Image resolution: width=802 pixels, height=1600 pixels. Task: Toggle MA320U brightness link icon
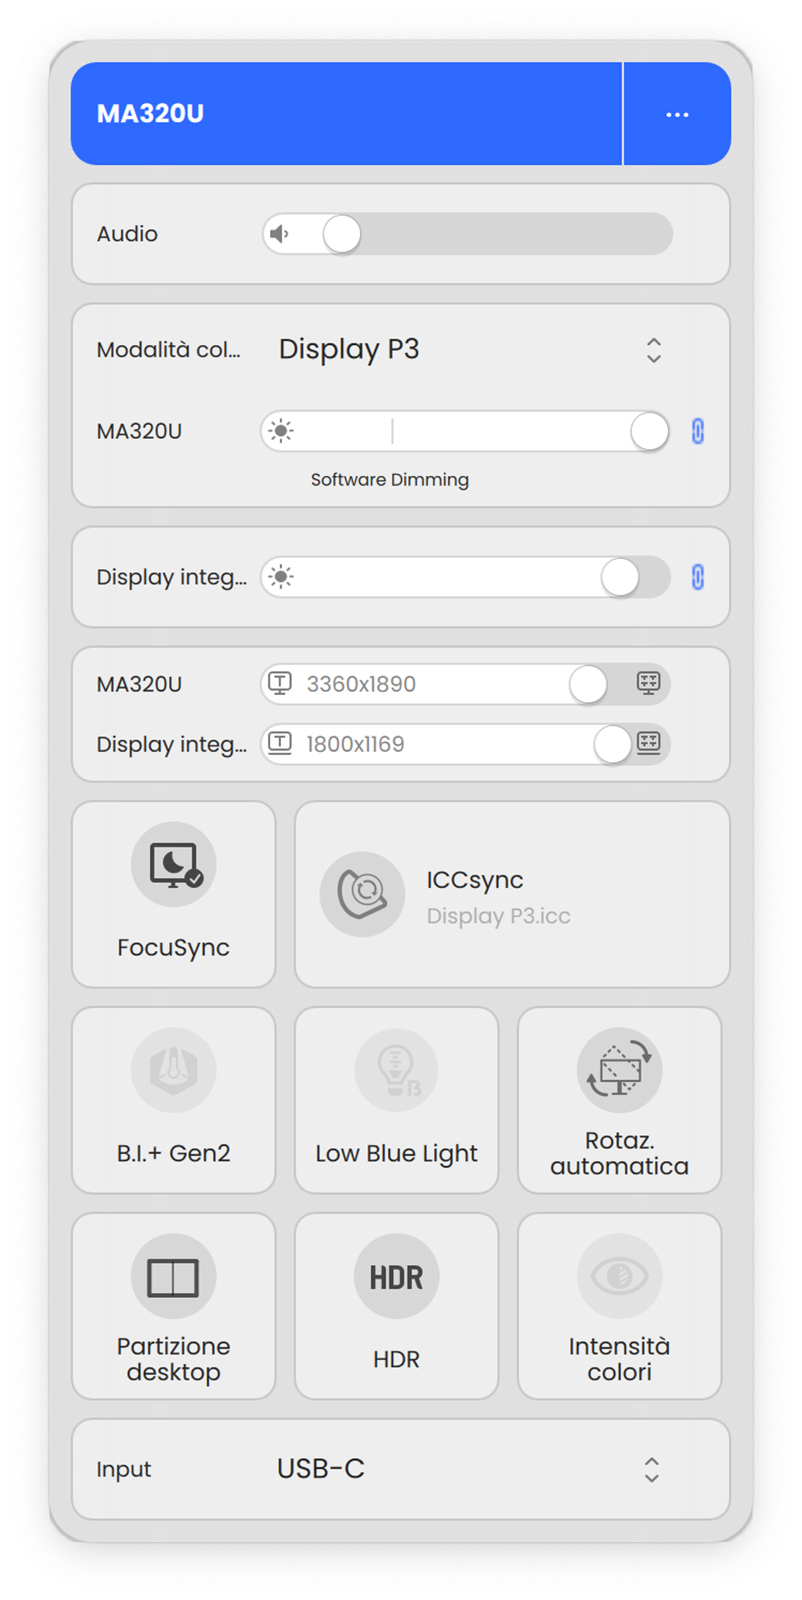[x=698, y=431]
